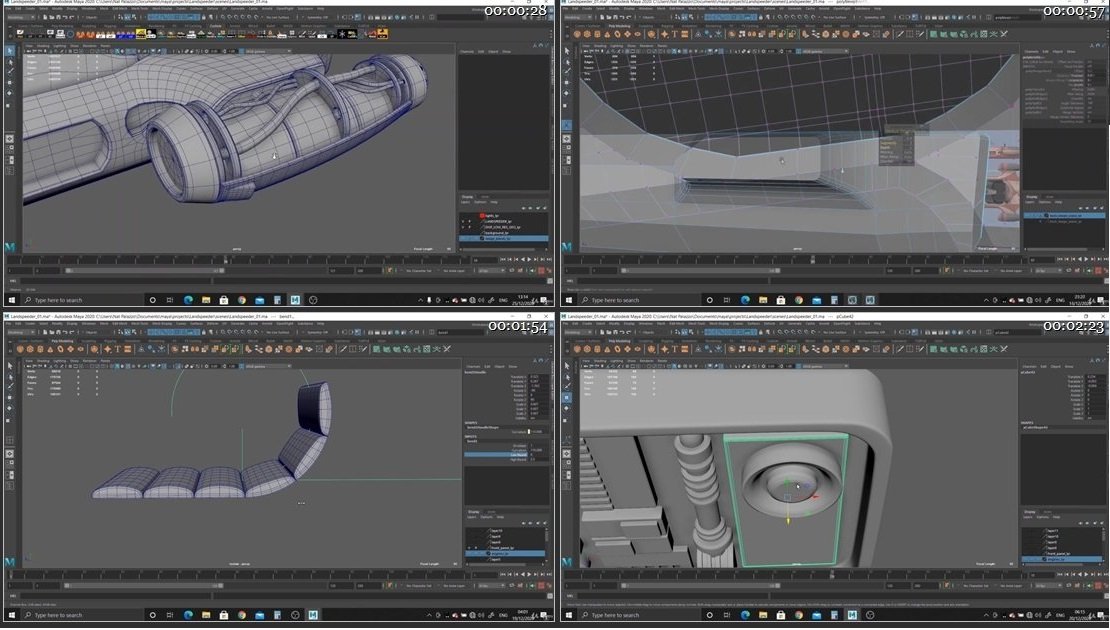This screenshot has width=1110, height=630.
Task: Create a polygon cylinder in 00:02:23 frame shelf
Action: 597,349
